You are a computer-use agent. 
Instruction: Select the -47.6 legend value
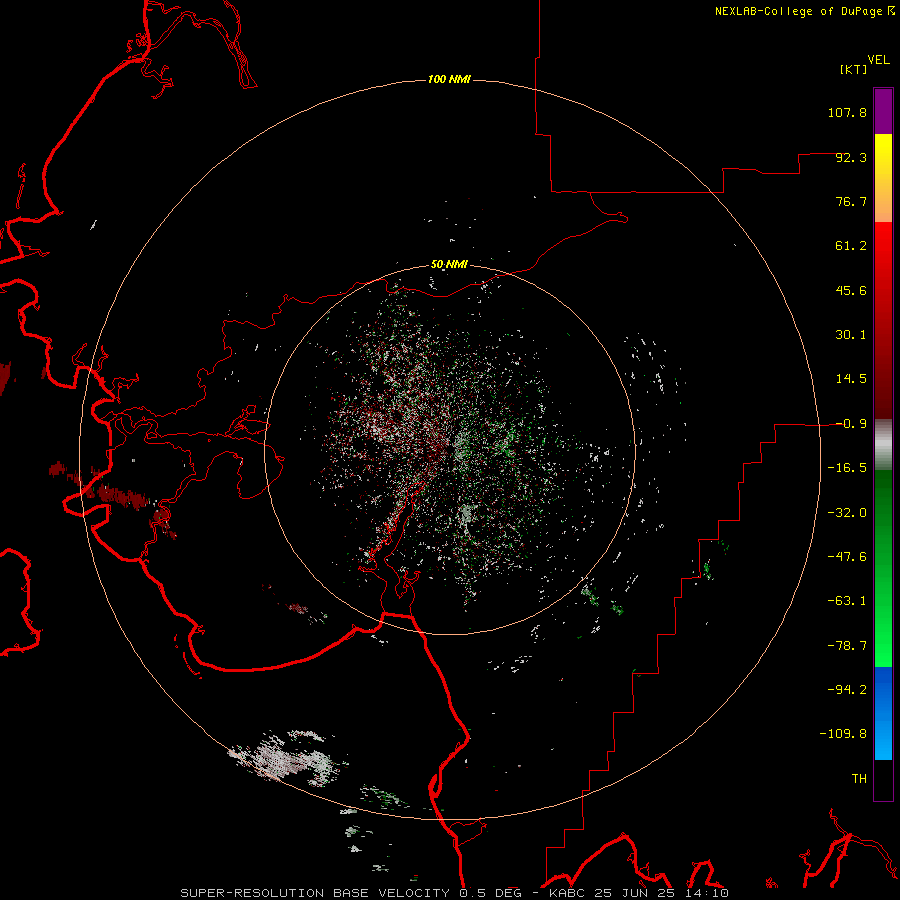click(x=847, y=557)
